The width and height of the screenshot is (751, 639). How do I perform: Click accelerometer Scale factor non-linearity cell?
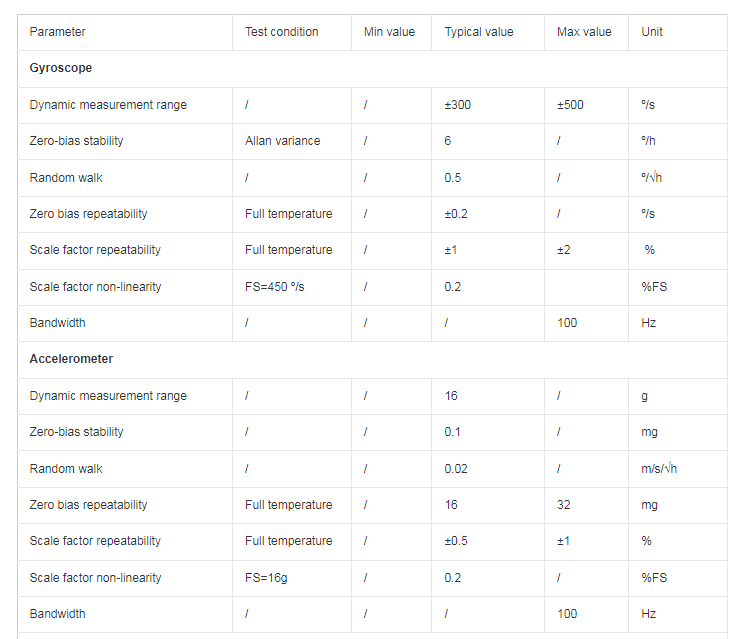[125, 578]
